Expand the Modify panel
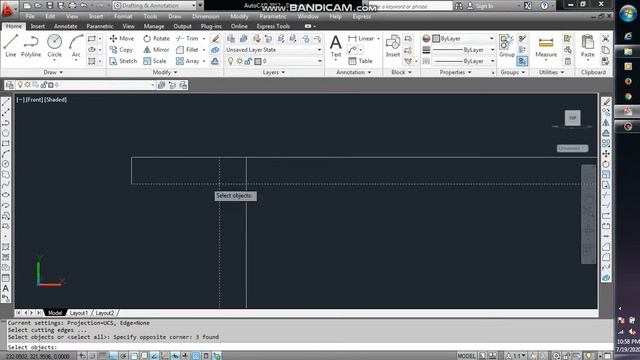 164,72
